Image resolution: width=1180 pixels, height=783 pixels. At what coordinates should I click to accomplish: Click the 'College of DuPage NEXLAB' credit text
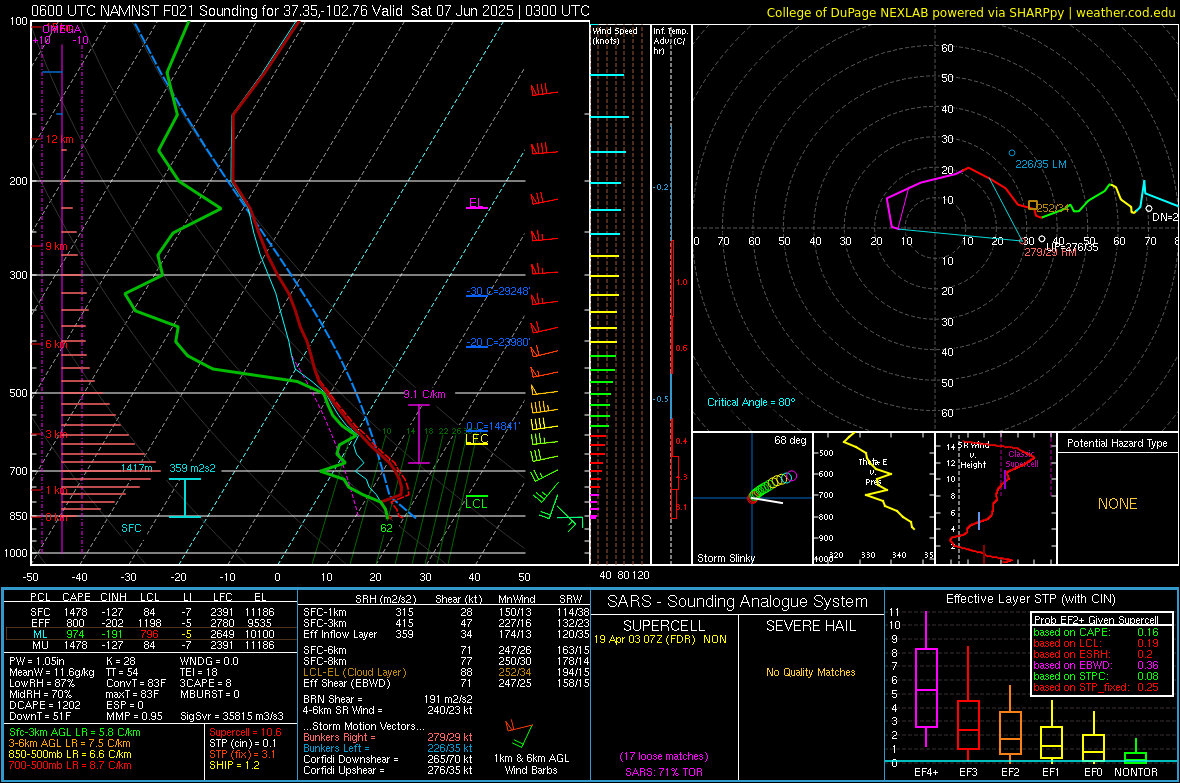tap(970, 12)
